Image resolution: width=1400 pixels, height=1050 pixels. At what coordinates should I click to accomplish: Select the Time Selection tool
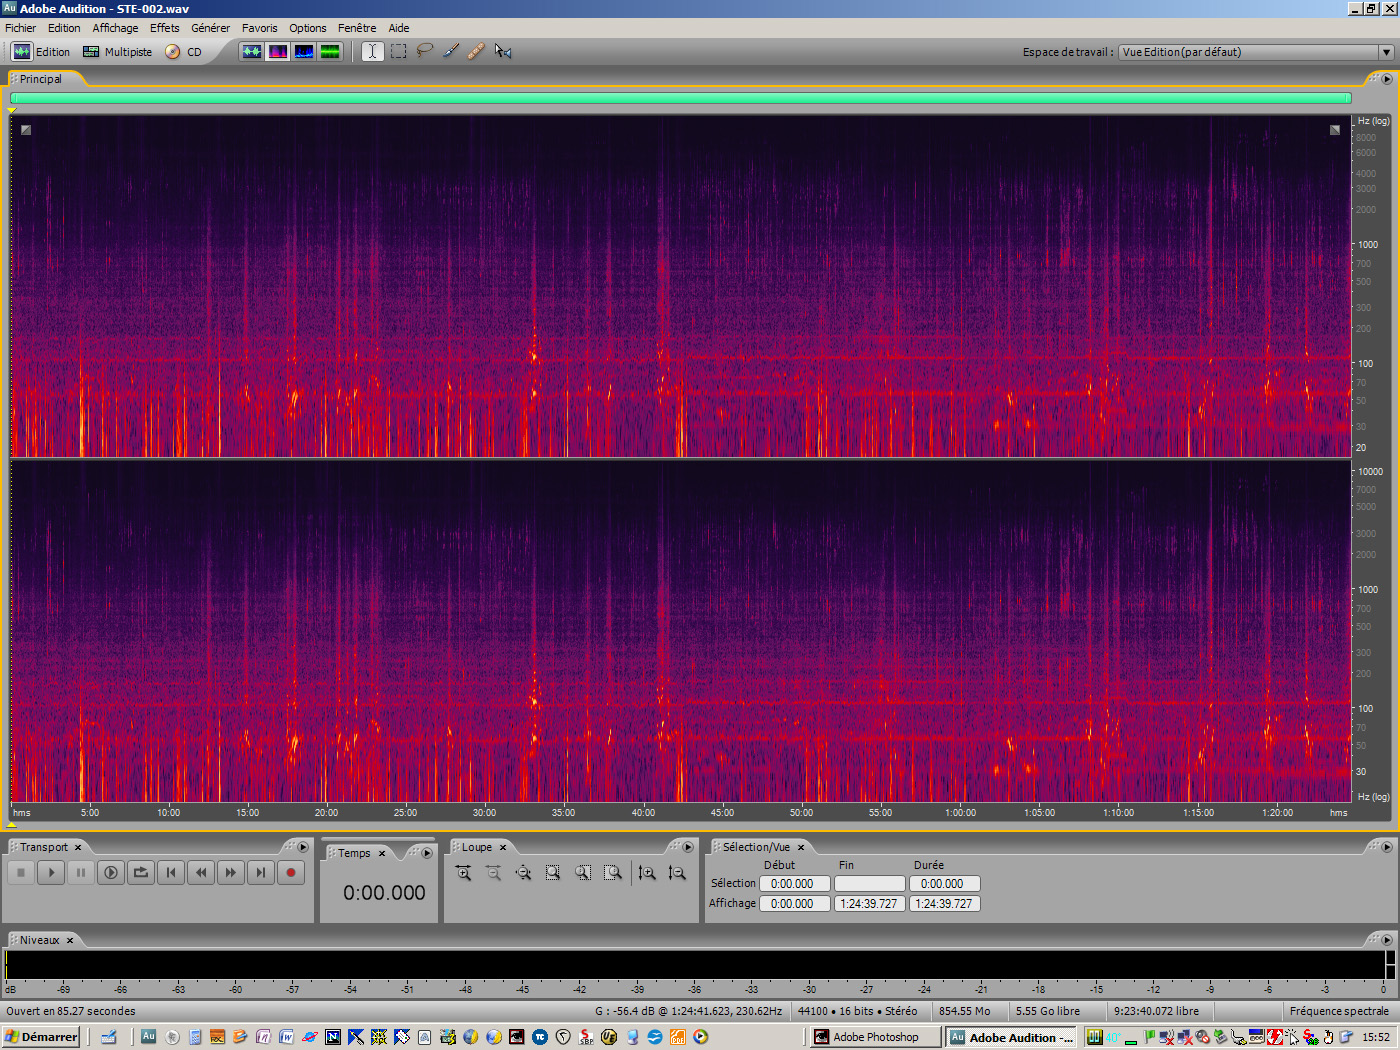tap(371, 51)
